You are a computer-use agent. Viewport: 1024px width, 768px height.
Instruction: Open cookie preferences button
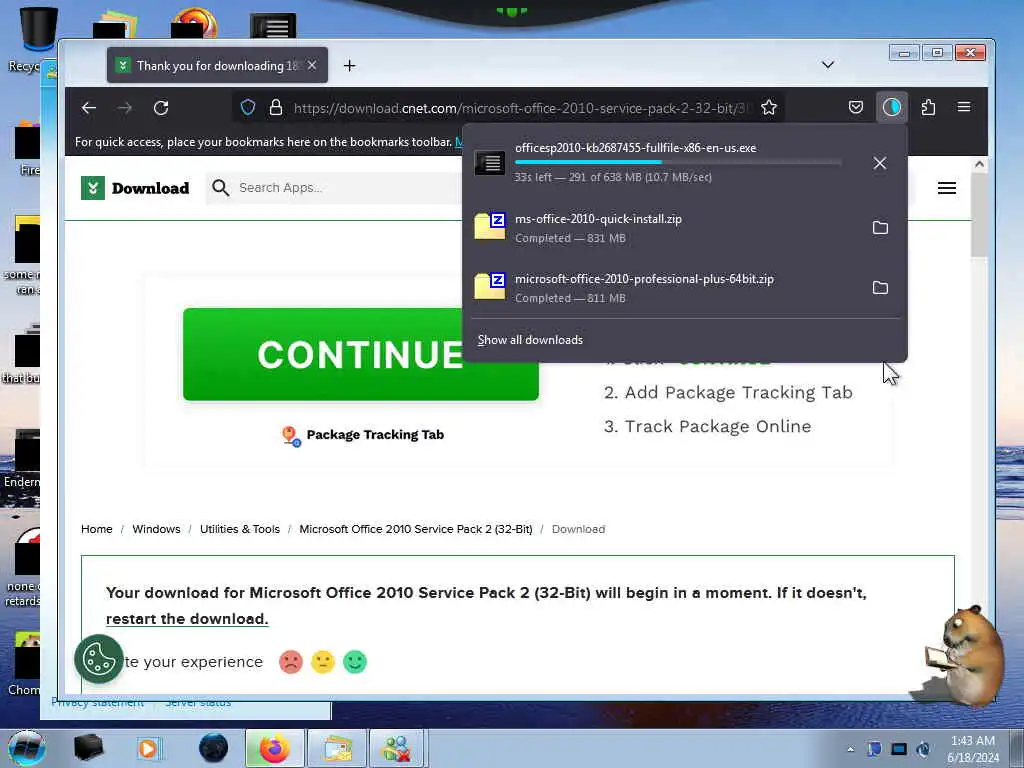[99, 659]
